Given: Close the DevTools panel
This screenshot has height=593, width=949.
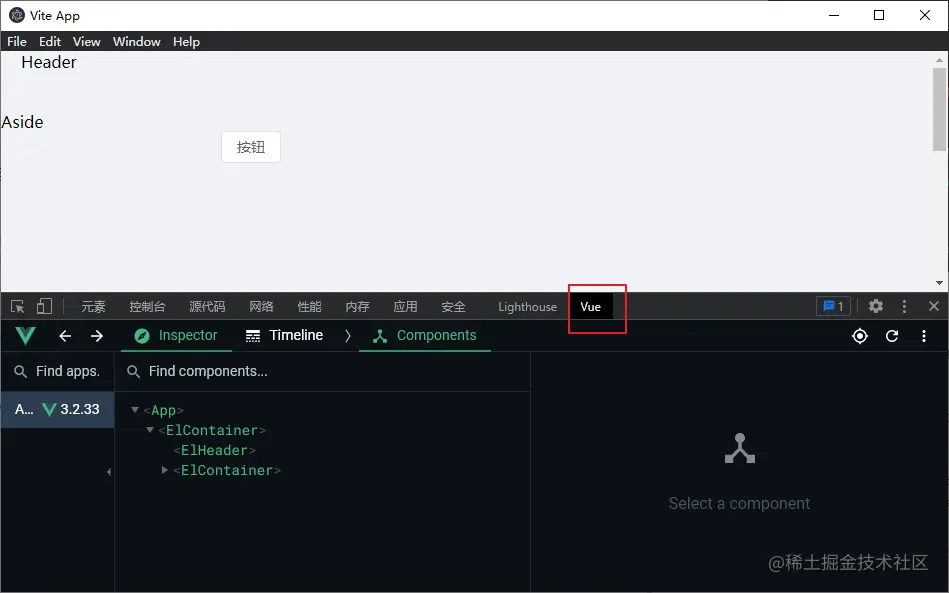Looking at the screenshot, I should [934, 306].
